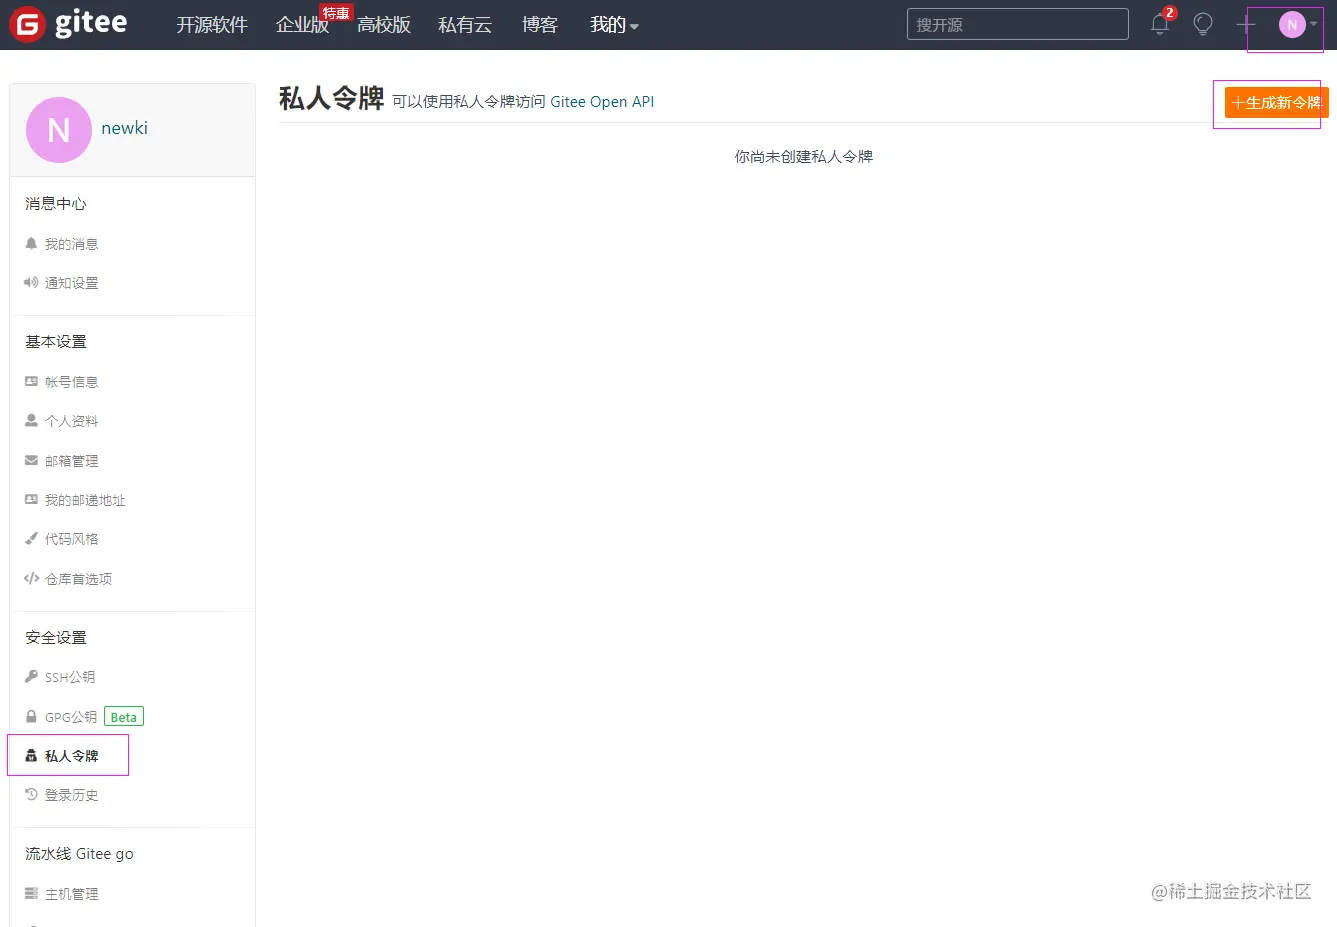
Task: Follow the Gitee Open API link
Action: (x=602, y=102)
